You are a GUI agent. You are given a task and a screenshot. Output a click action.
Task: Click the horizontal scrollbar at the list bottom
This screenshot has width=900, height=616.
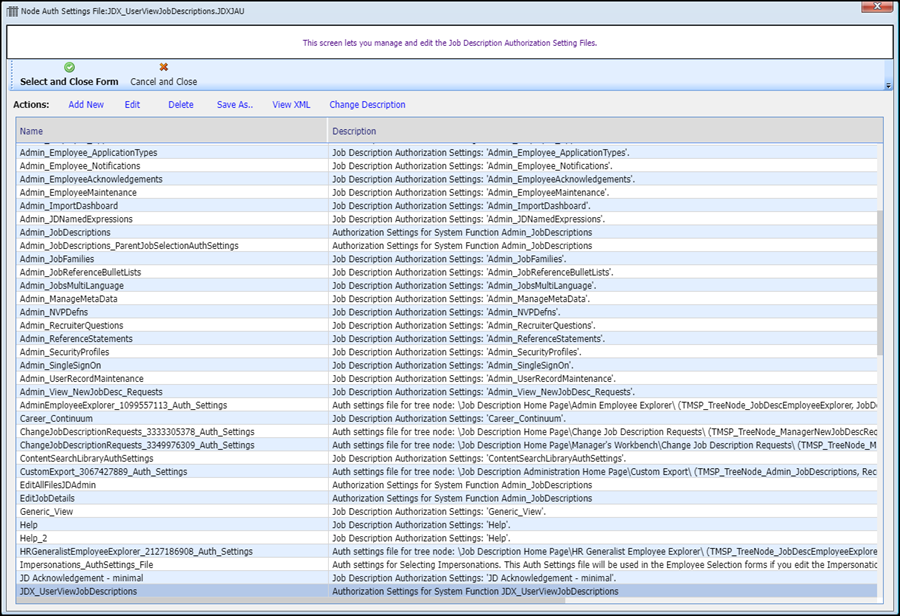point(290,600)
